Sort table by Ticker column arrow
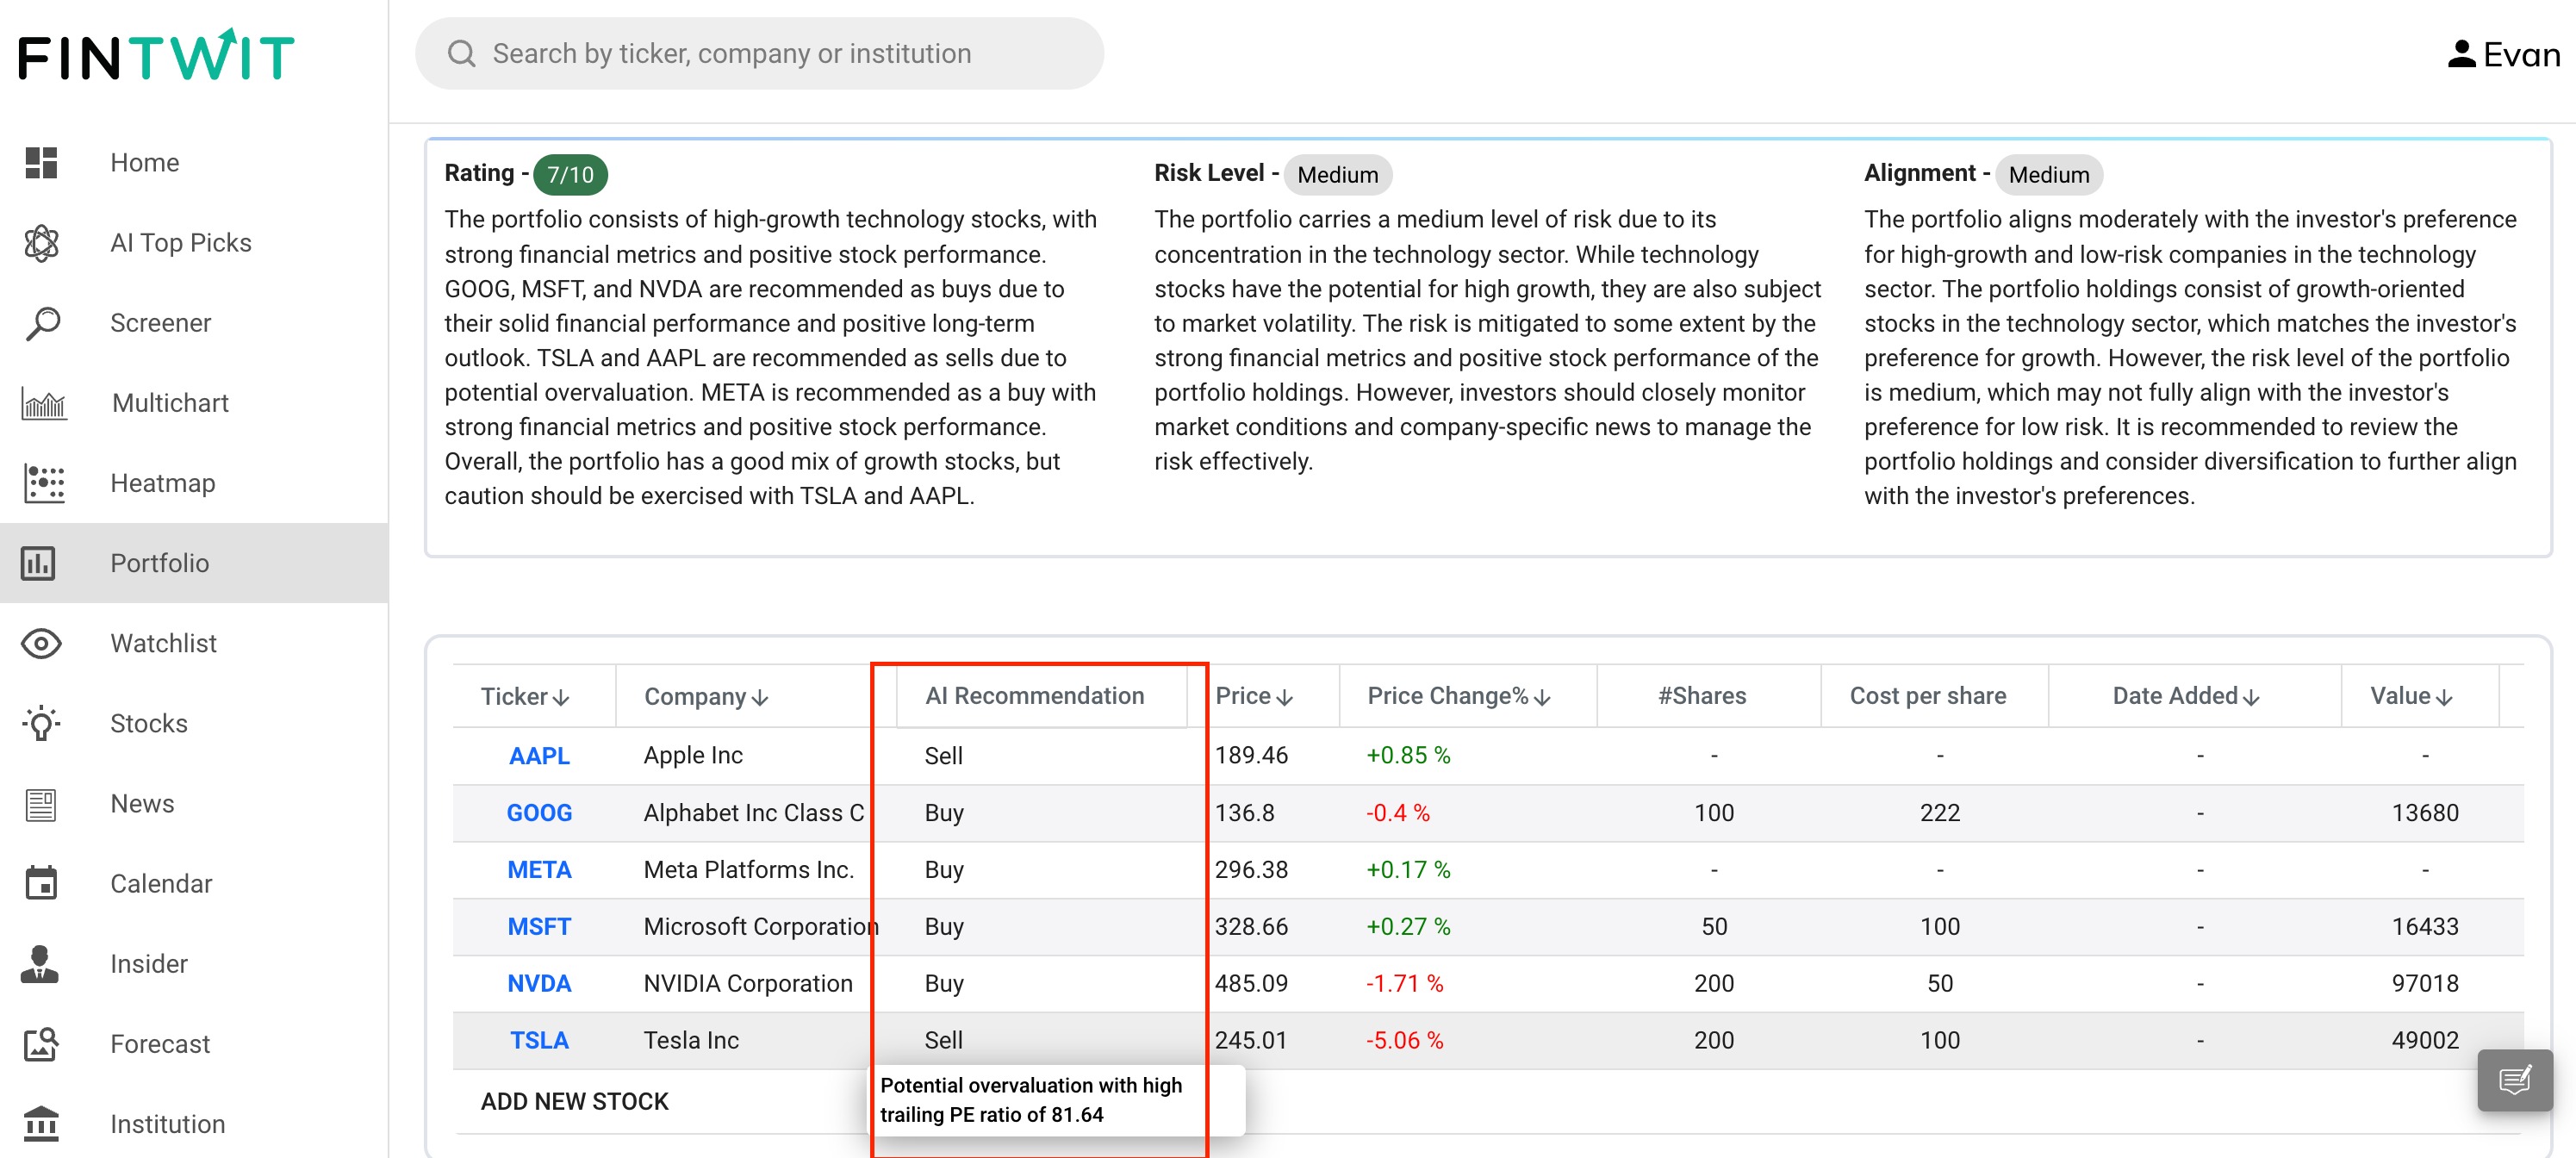Screen dimensions: 2576x1158 pyautogui.click(x=561, y=697)
